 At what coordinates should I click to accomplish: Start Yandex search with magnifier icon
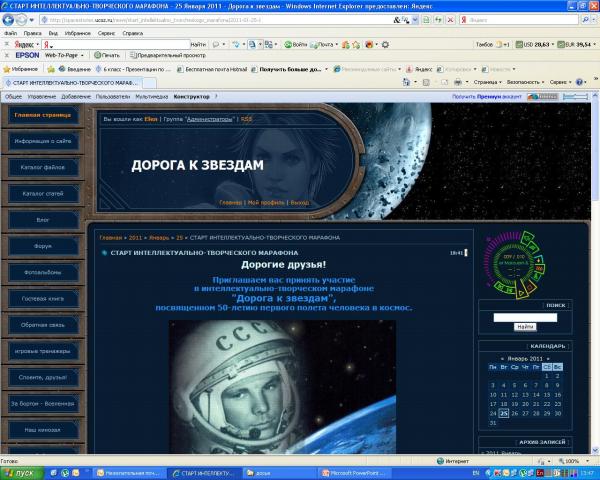click(x=585, y=20)
